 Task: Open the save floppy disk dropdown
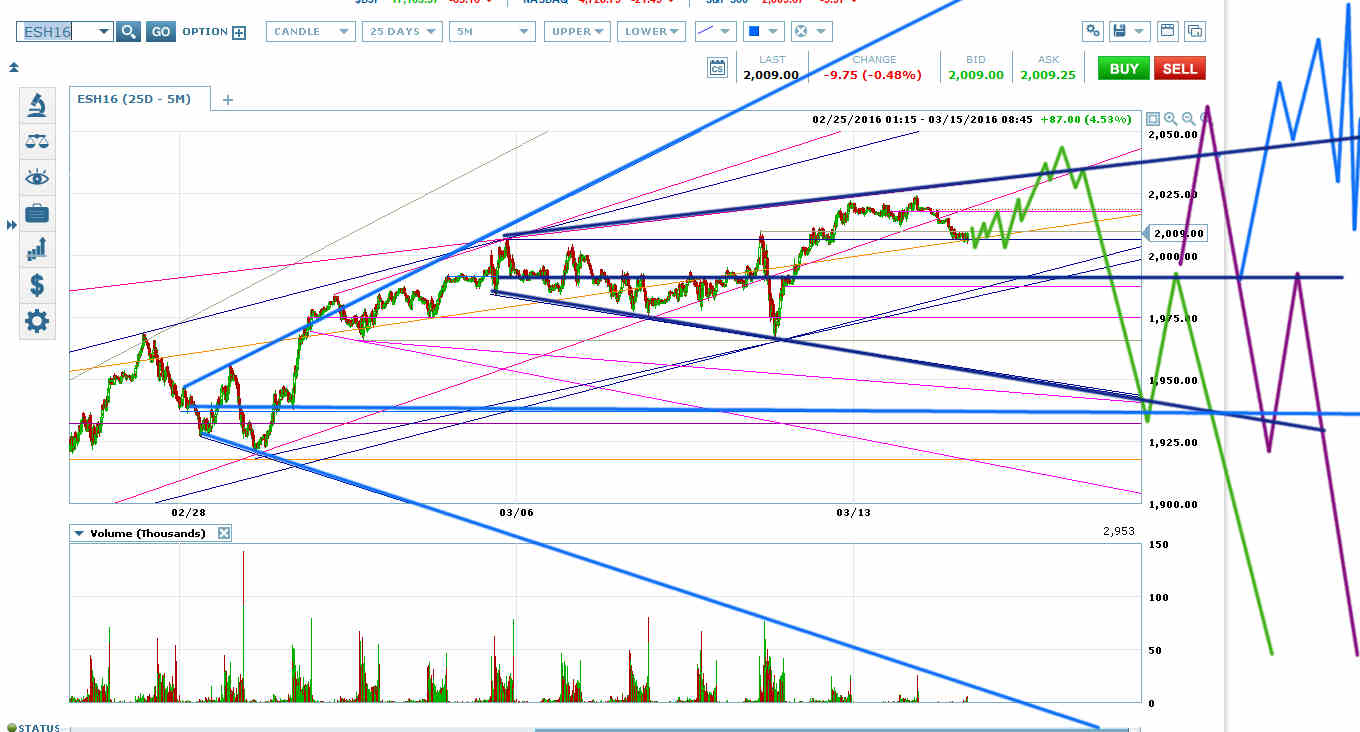tap(1130, 31)
